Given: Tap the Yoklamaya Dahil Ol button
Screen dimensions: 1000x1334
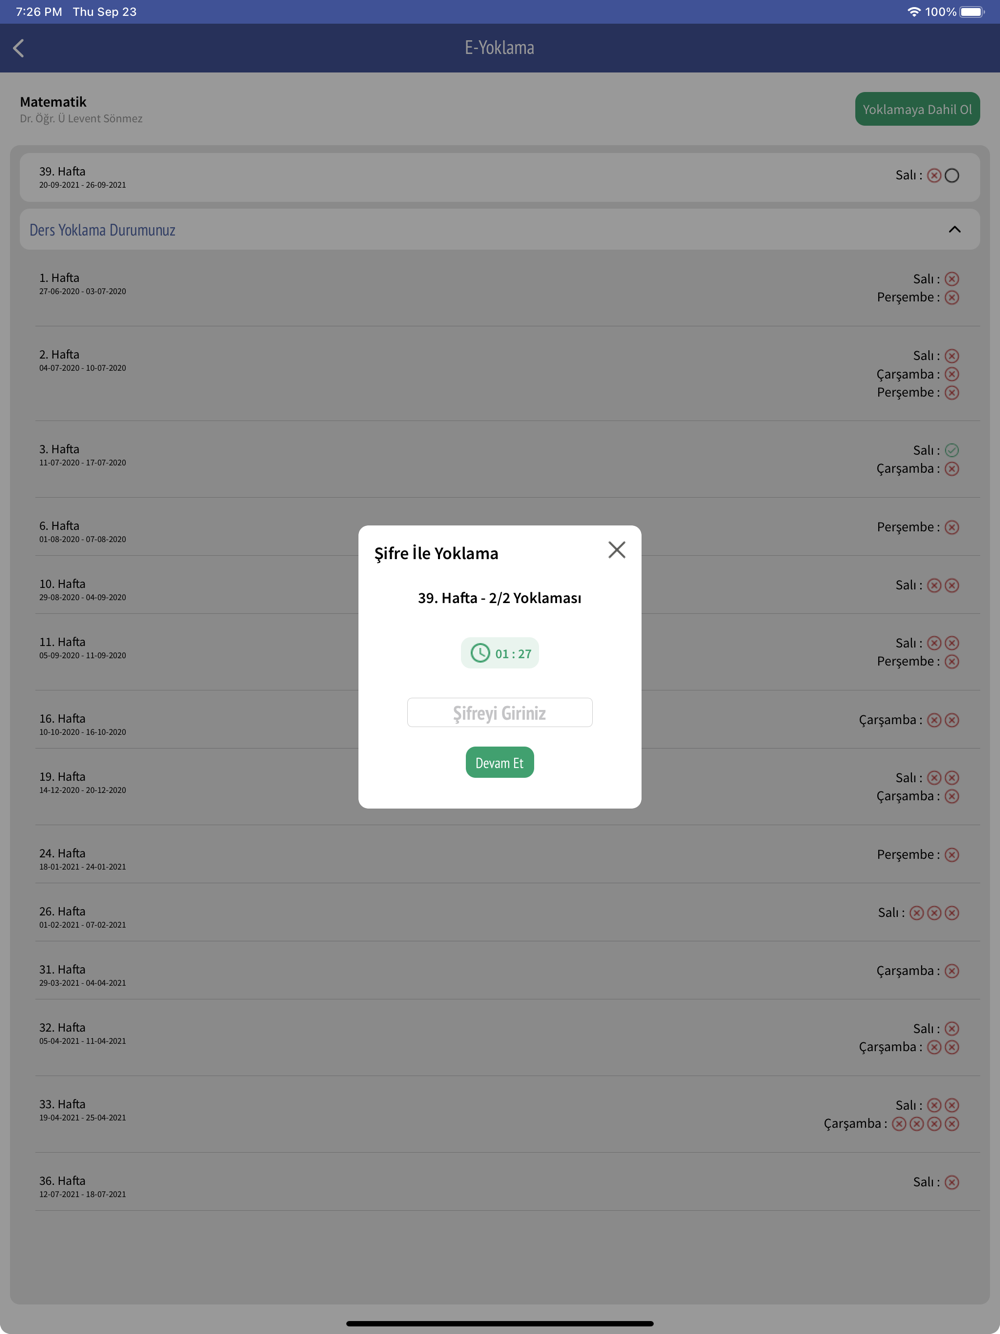Looking at the screenshot, I should 917,109.
